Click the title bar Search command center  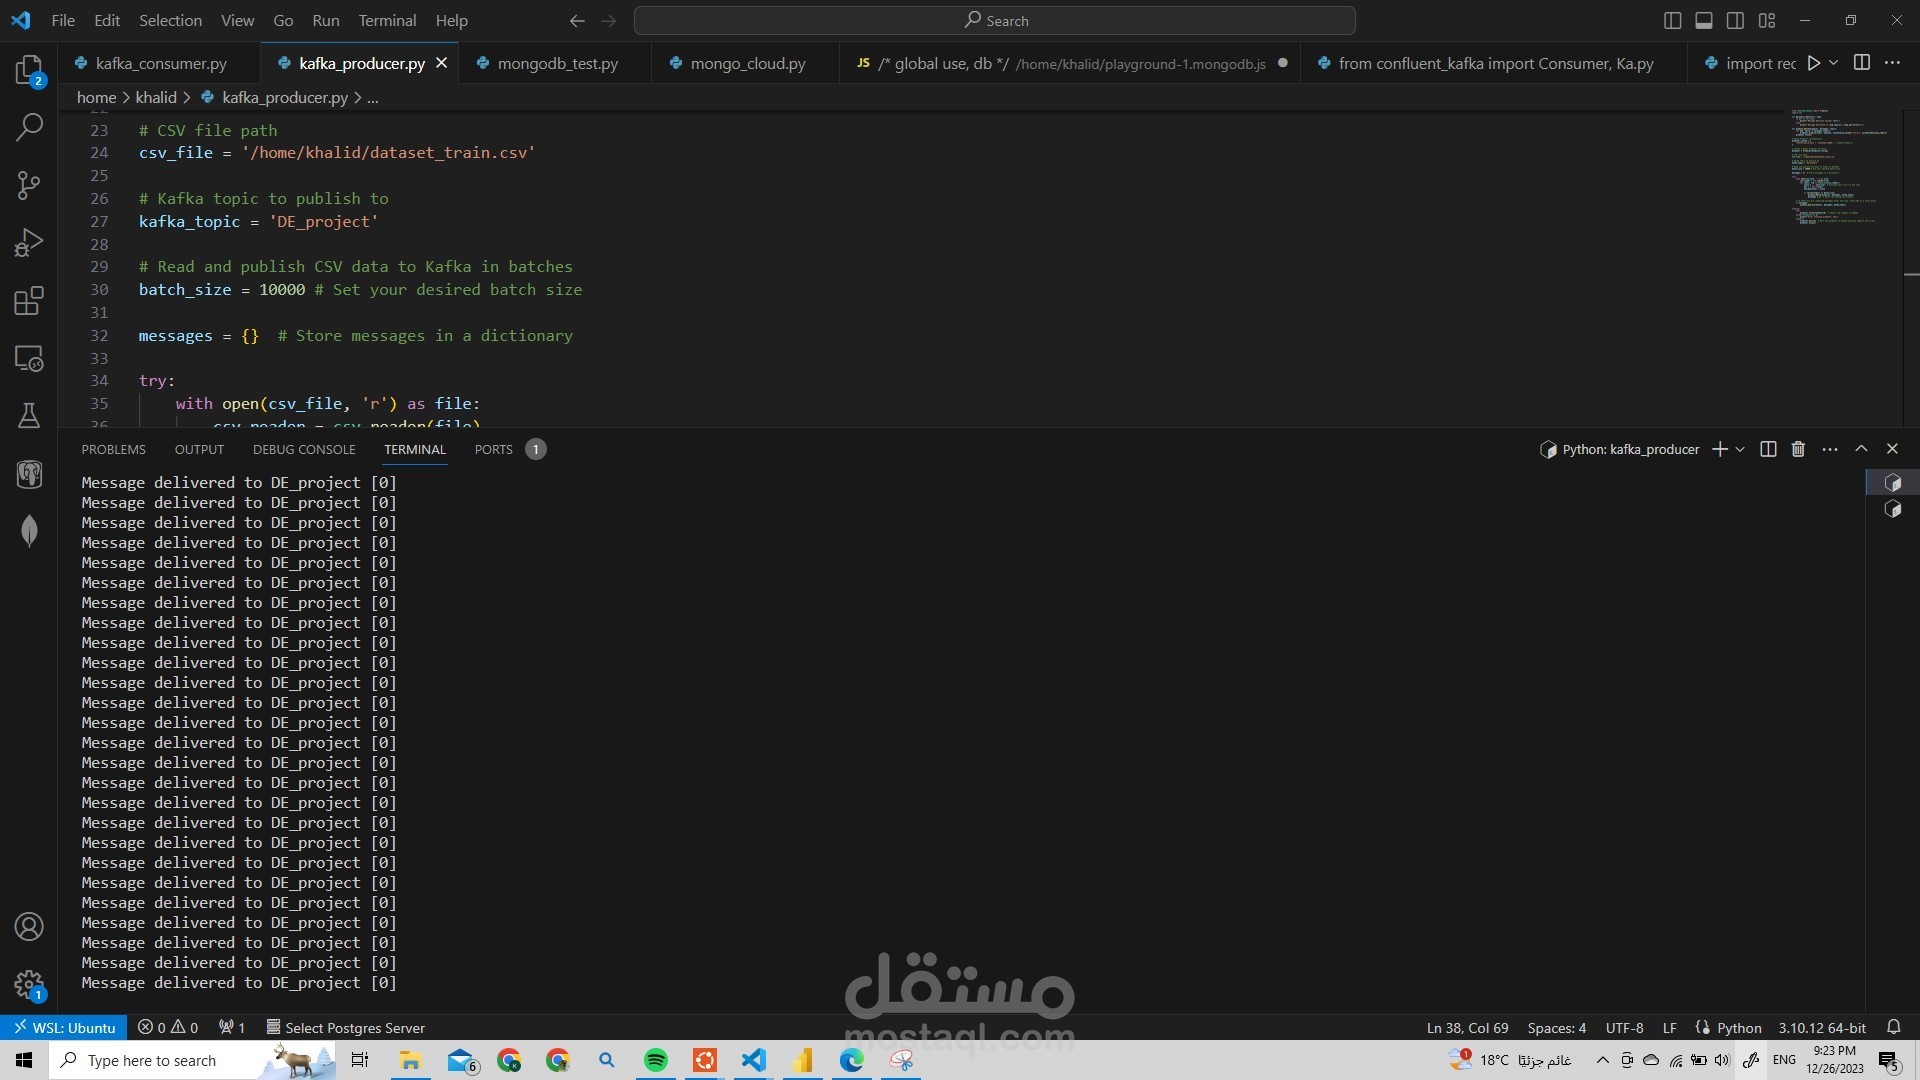click(995, 20)
